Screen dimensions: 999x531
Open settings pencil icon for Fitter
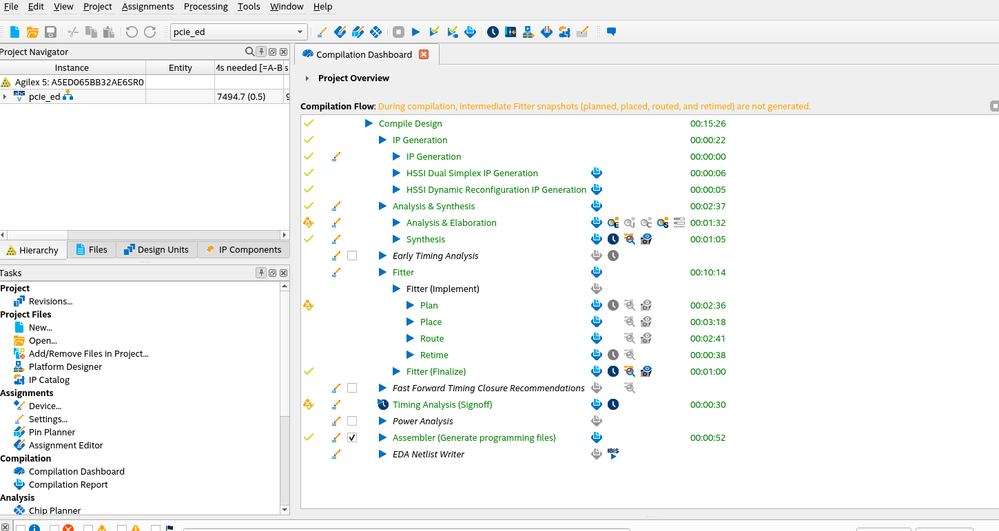click(x=336, y=273)
